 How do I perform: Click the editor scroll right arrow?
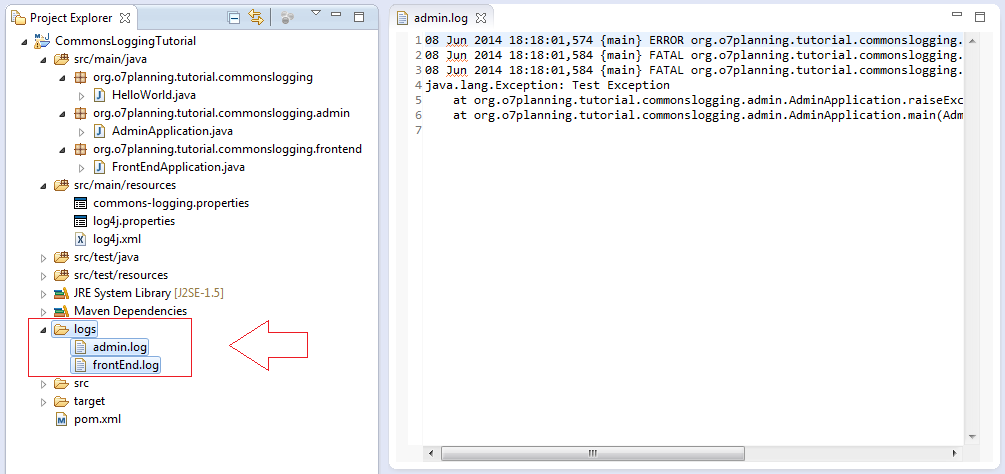(x=954, y=454)
